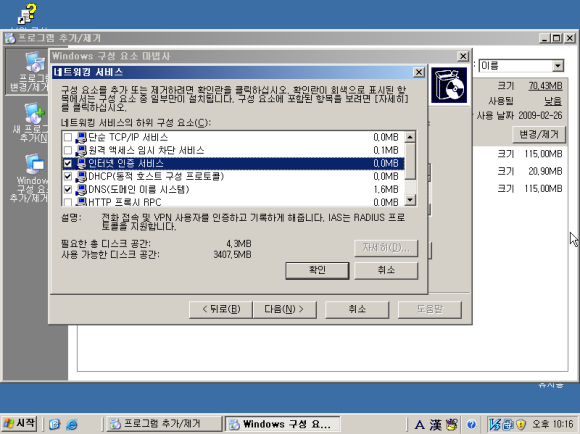Click the 프로그램 추가/제거 title bar icon
This screenshot has width=580, height=434.
point(10,38)
